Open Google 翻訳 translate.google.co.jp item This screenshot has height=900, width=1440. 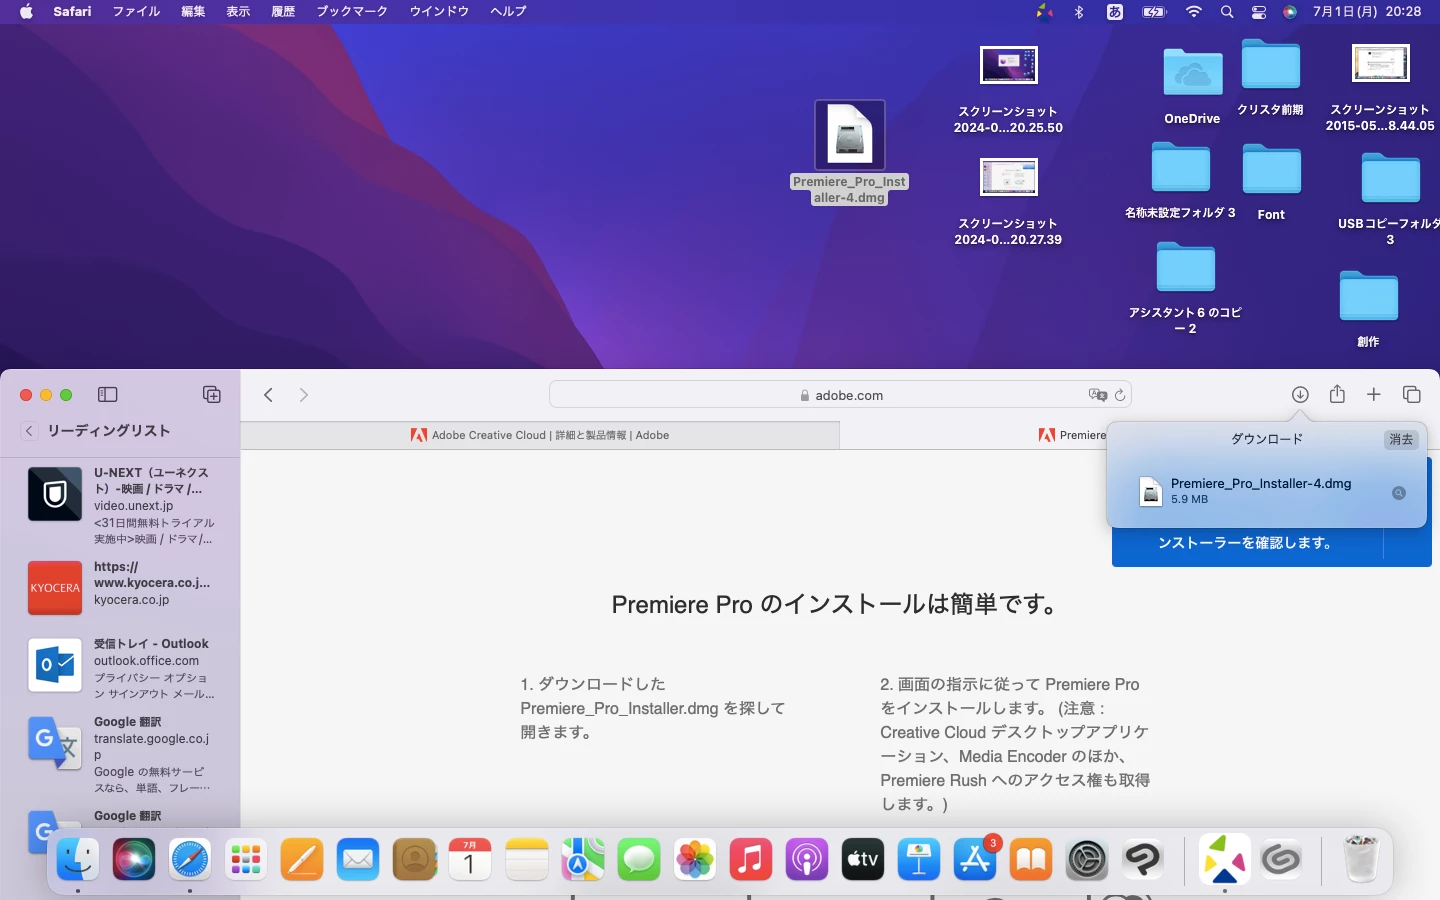(x=121, y=754)
